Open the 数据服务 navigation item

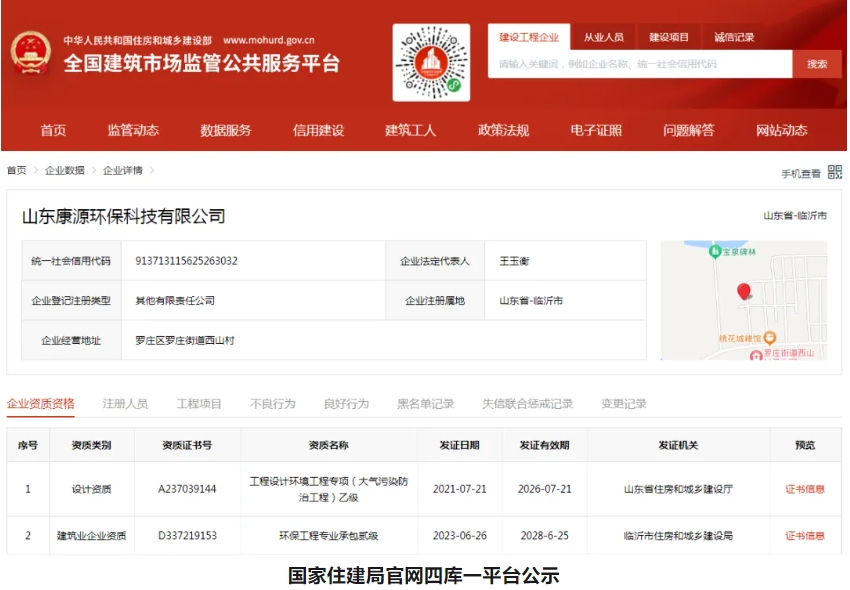coord(226,130)
